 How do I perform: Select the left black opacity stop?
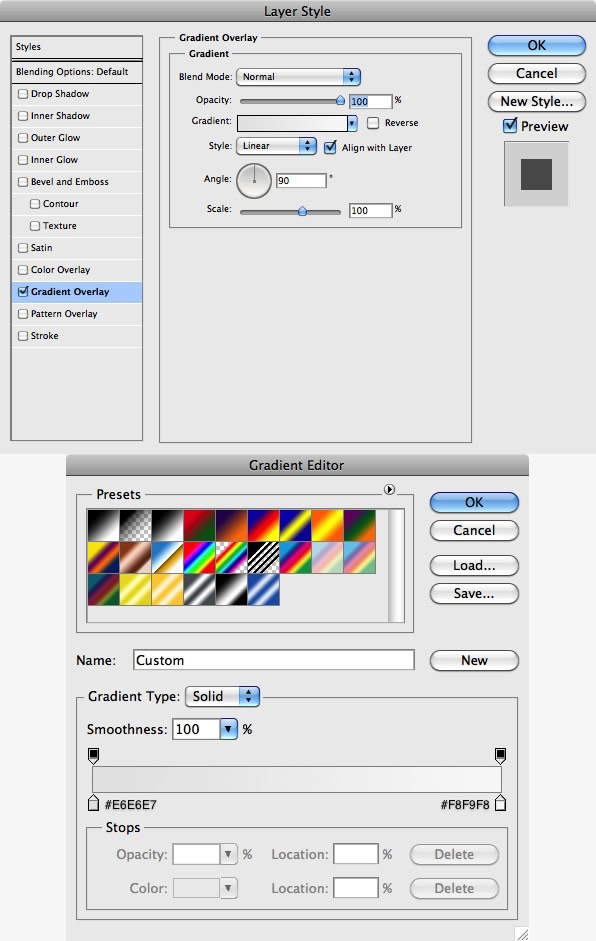point(93,756)
